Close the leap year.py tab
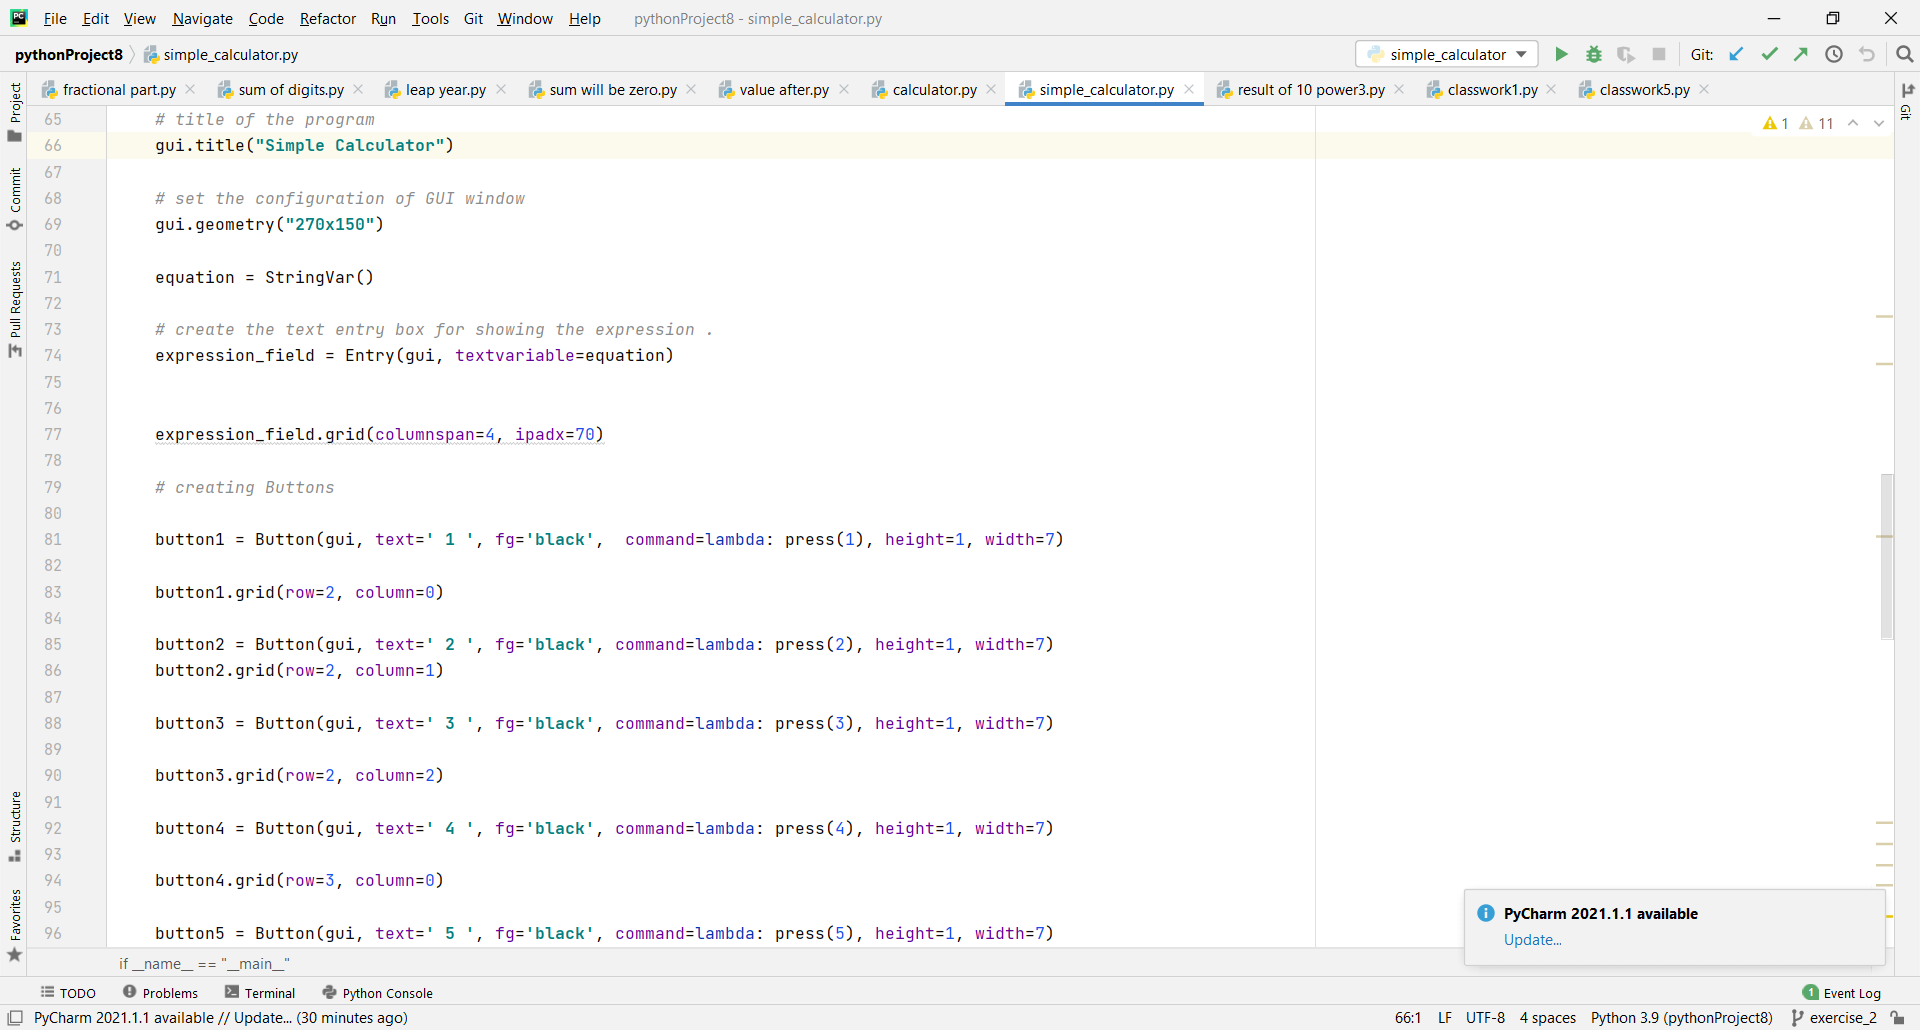The height and width of the screenshot is (1030, 1920). pos(501,89)
